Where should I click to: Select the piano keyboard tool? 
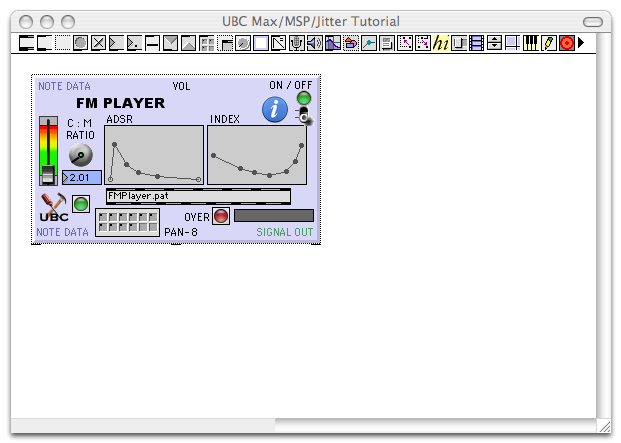(531, 43)
